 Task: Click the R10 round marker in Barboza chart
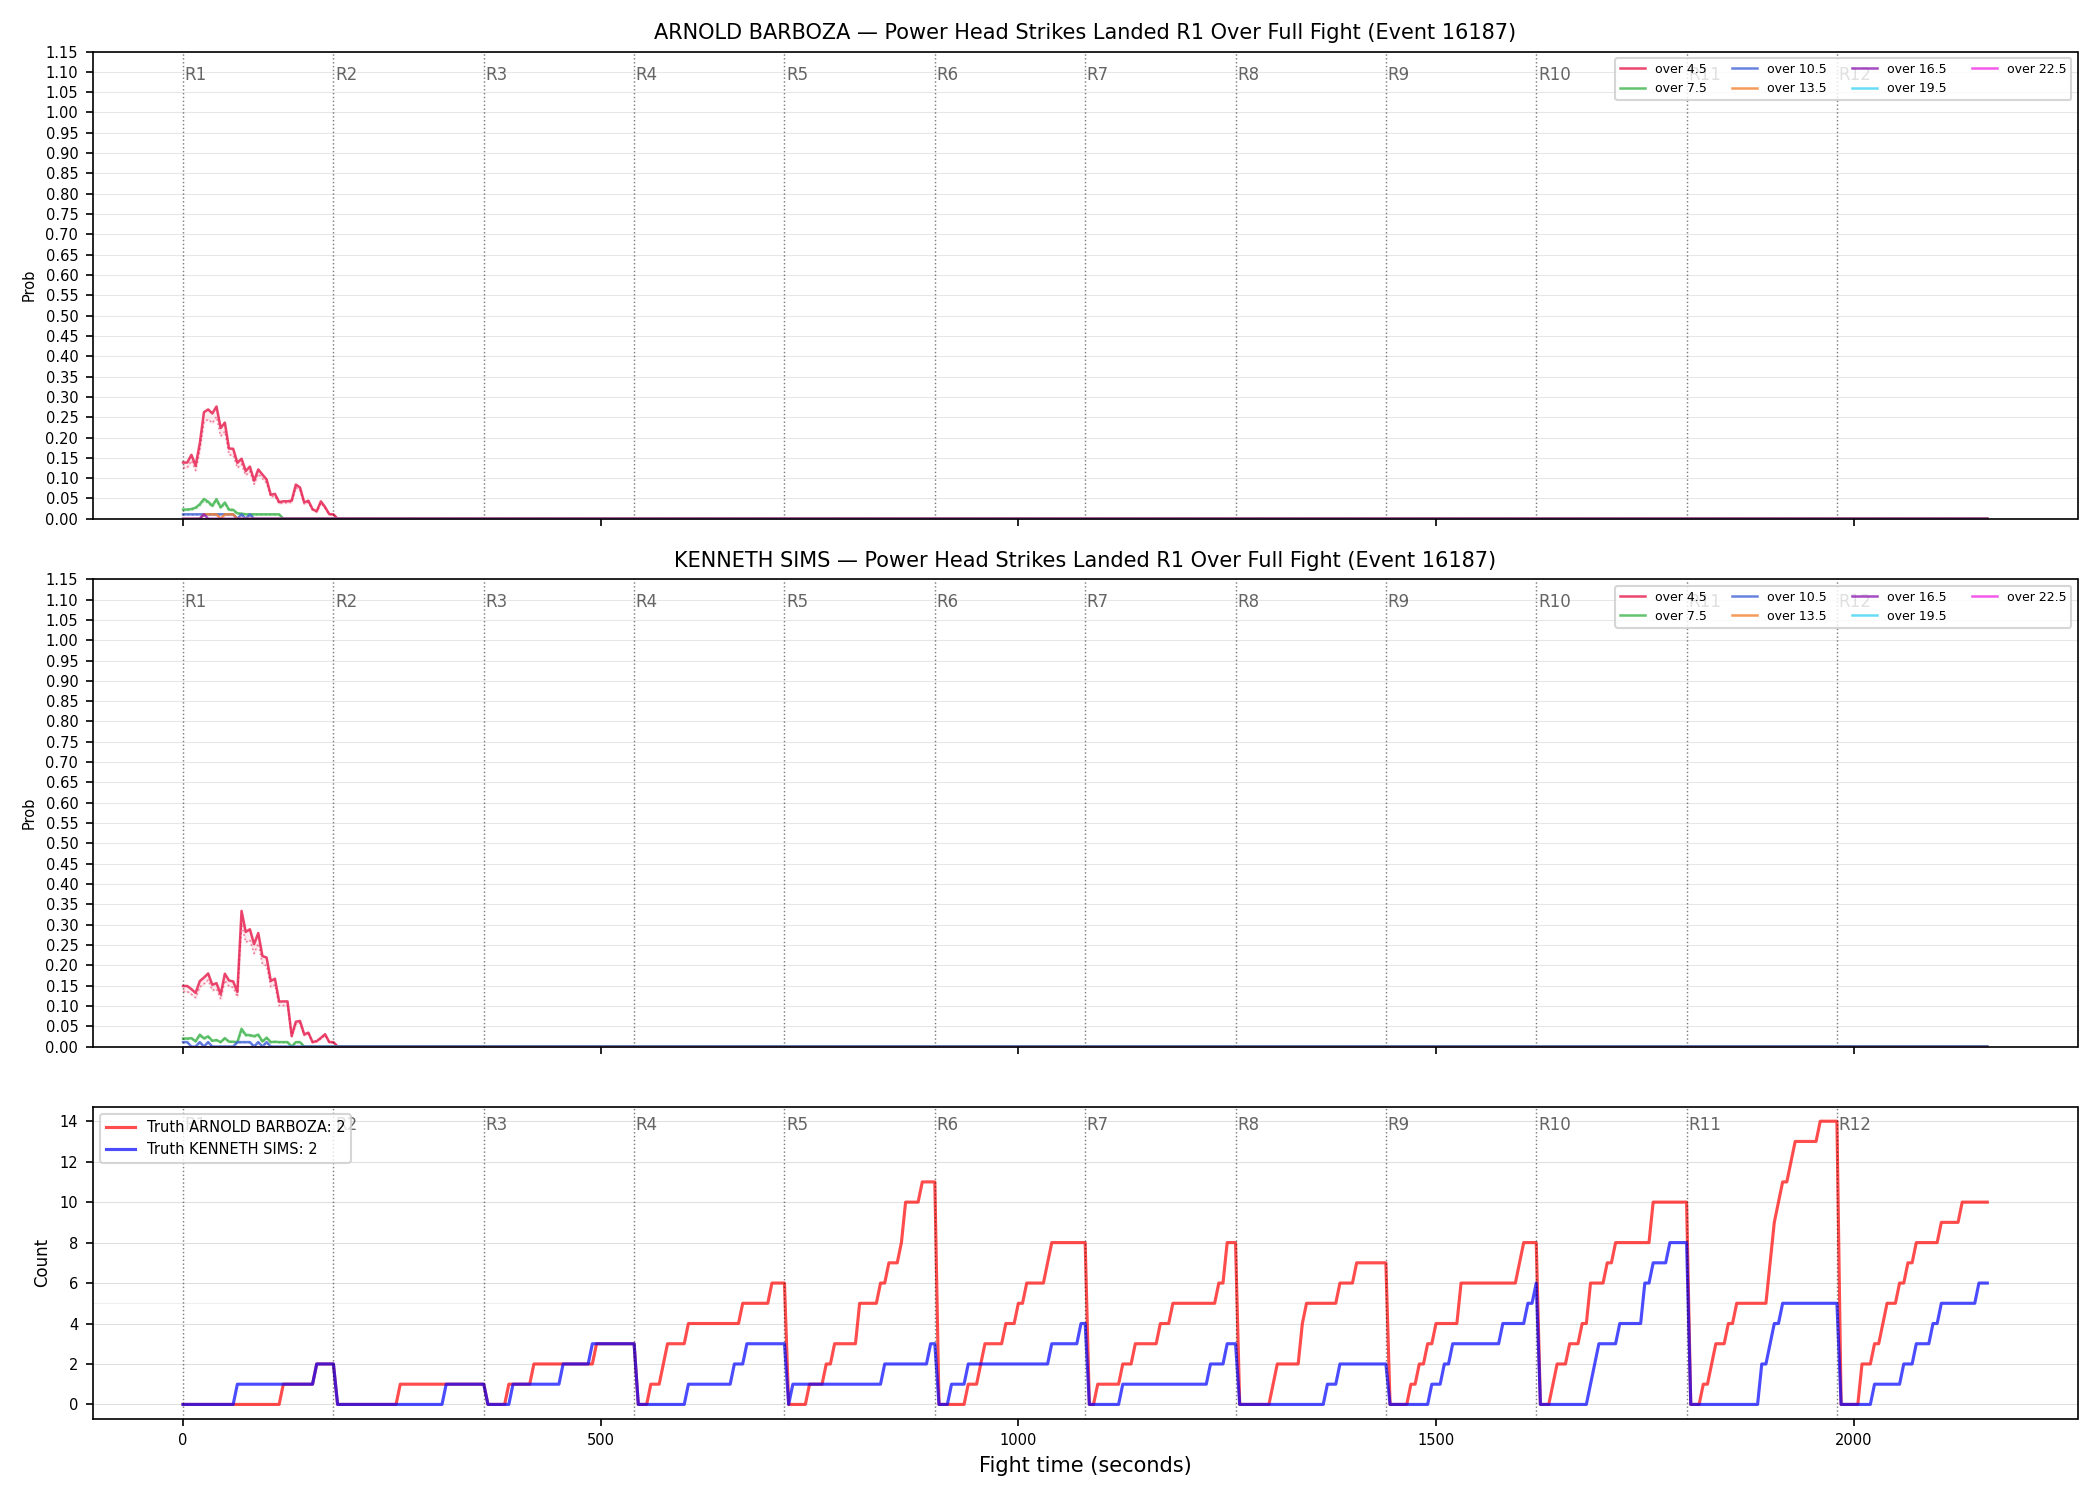pyautogui.click(x=1554, y=74)
